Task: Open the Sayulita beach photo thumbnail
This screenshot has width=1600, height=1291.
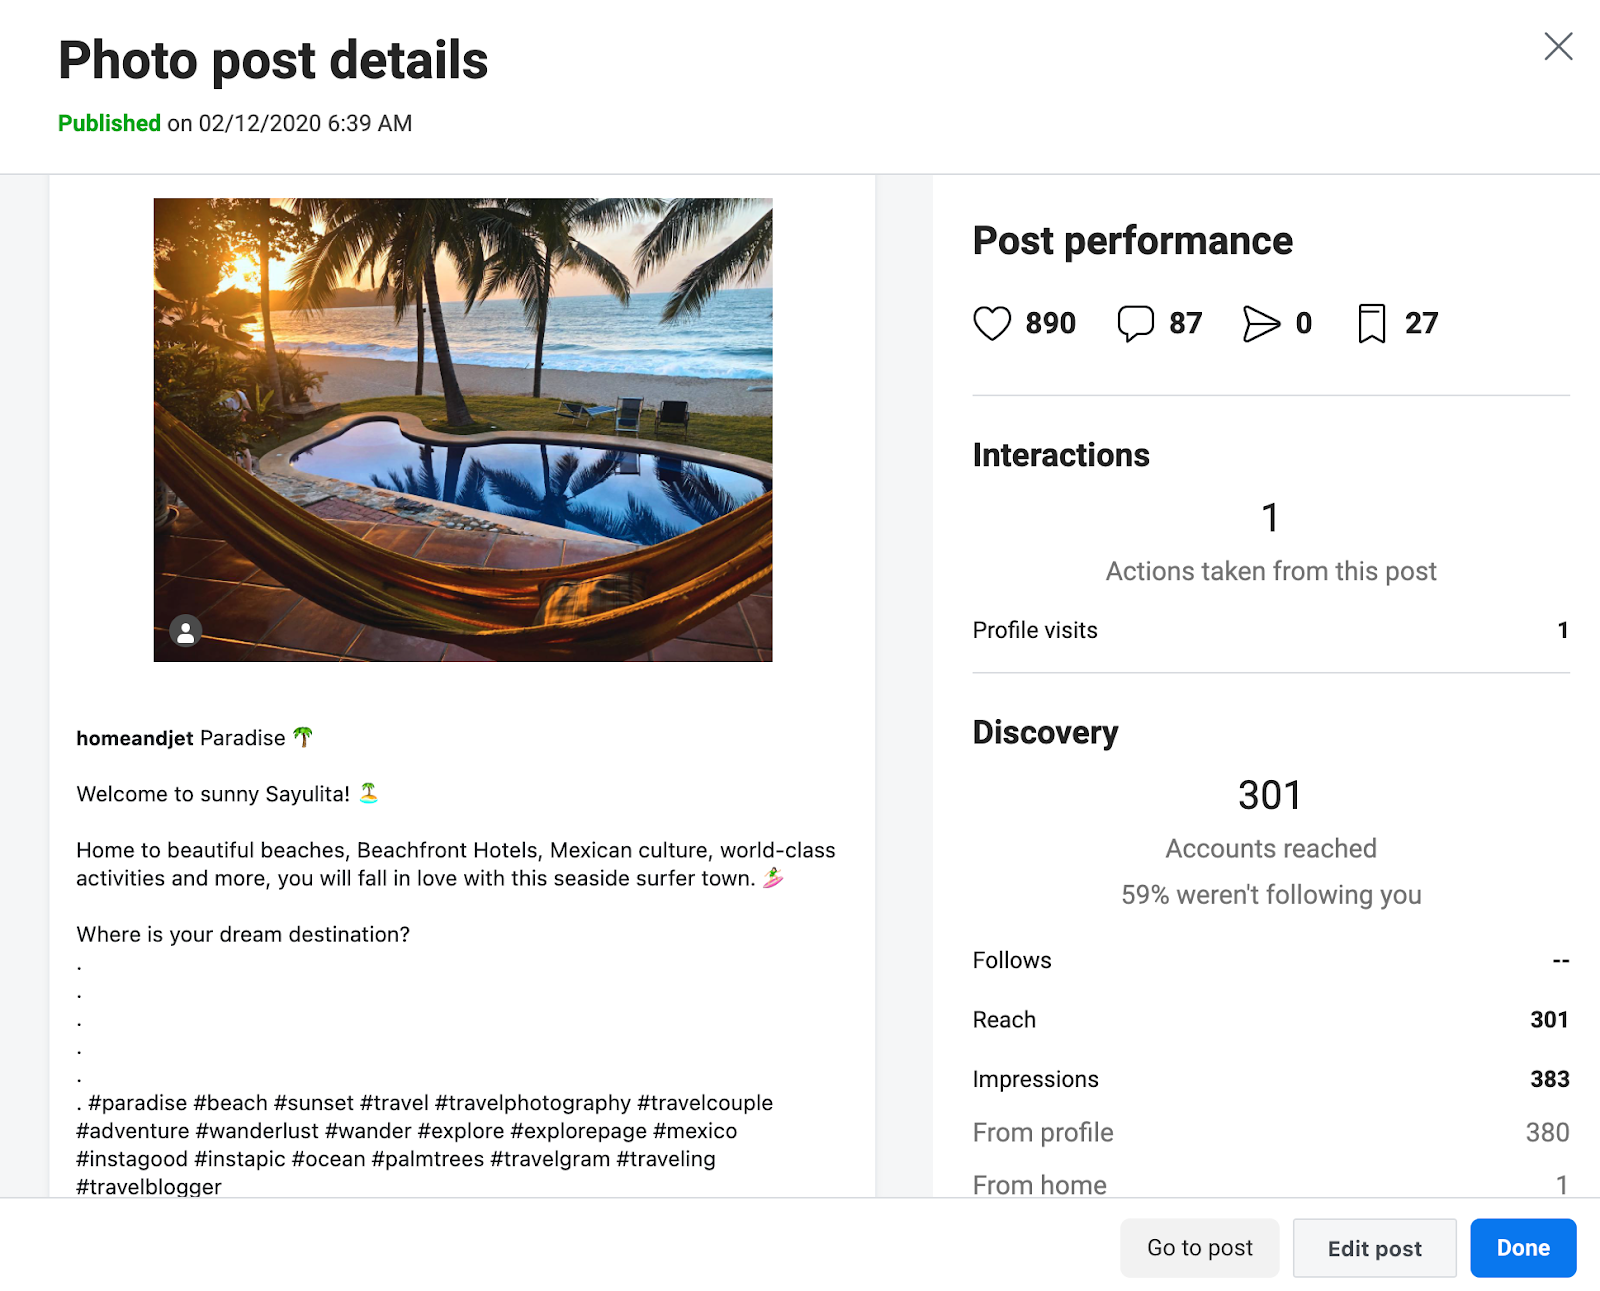Action: click(463, 430)
